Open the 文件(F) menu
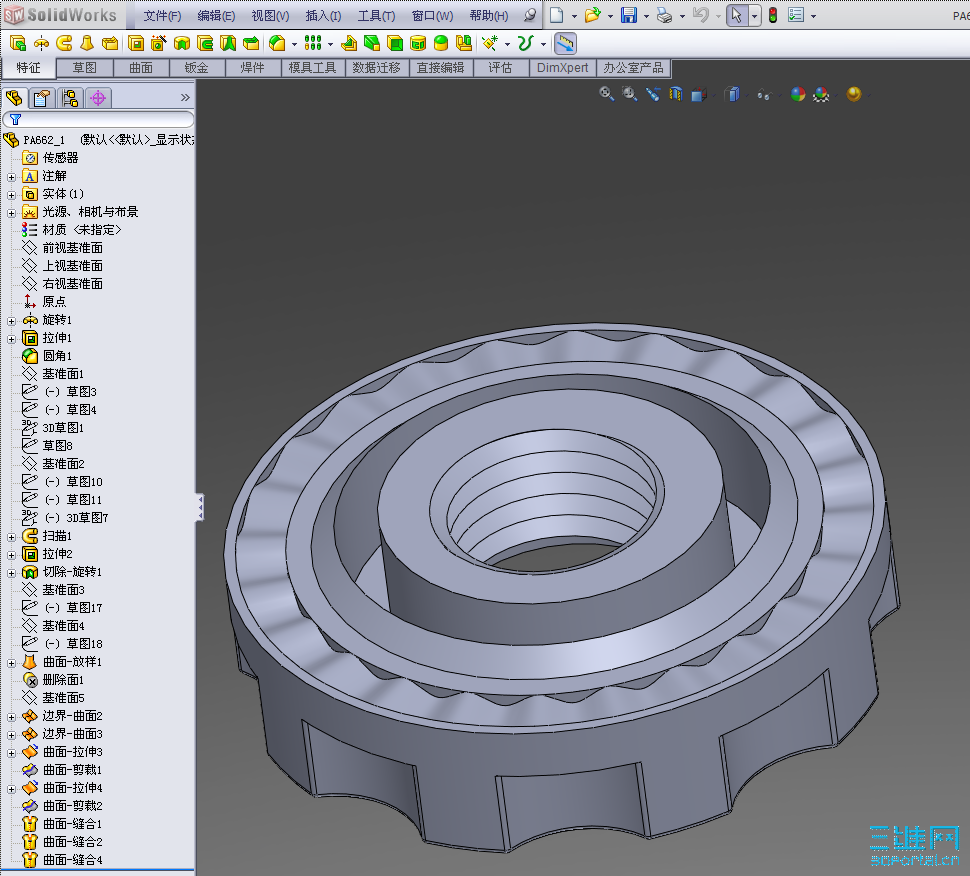 162,16
